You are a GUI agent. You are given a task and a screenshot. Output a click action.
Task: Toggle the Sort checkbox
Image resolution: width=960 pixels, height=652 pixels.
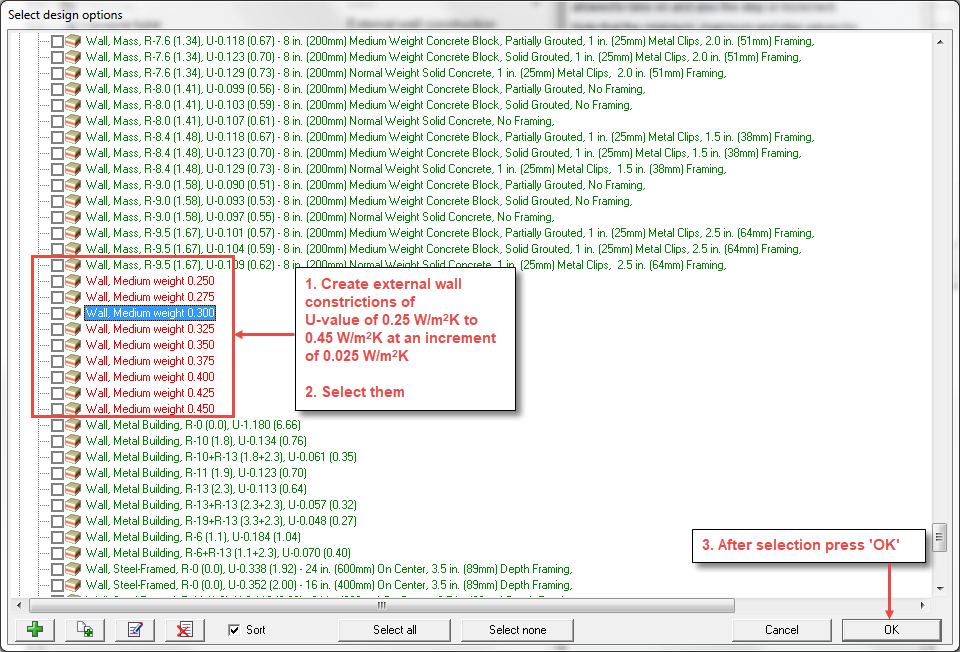point(234,630)
